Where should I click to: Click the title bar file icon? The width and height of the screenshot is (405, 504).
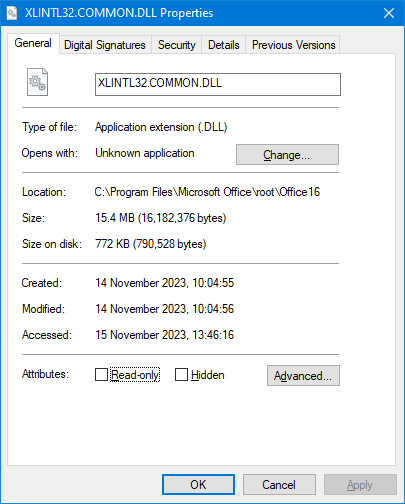point(12,13)
